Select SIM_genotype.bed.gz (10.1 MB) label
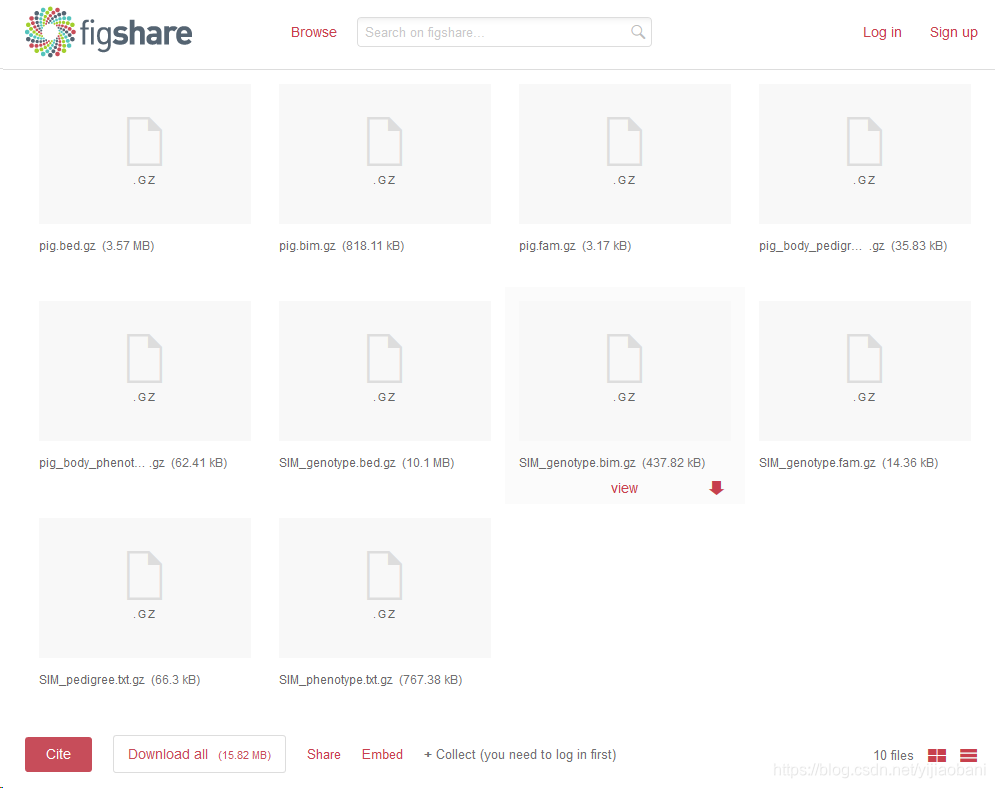Screen dimensions: 995x788 coord(367,463)
